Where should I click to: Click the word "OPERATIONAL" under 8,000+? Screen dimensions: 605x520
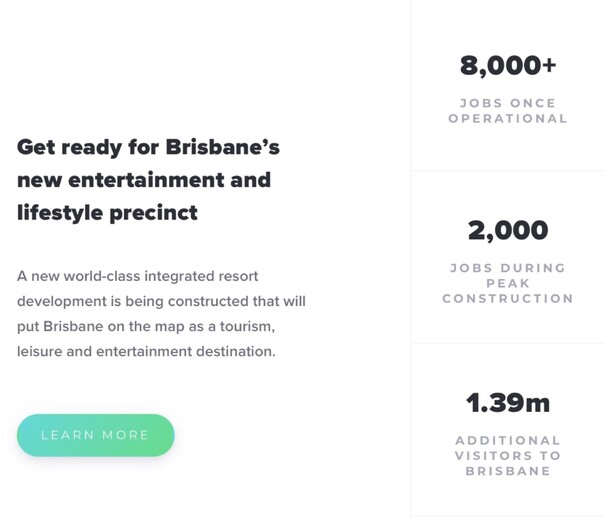(x=508, y=118)
